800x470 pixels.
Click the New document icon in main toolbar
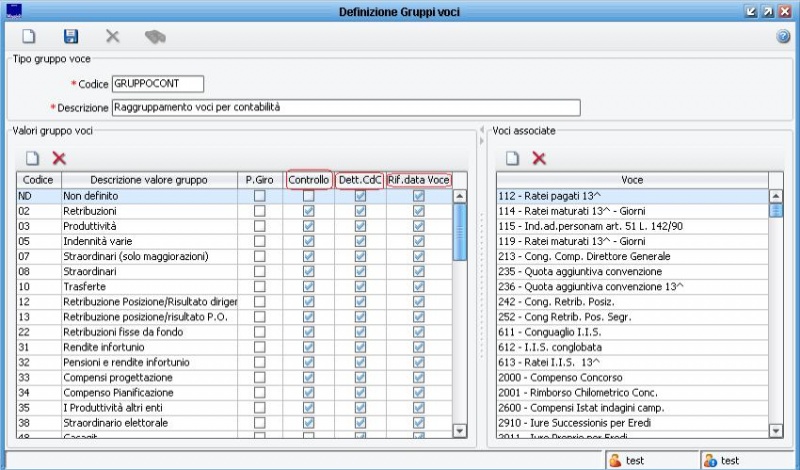[29, 36]
